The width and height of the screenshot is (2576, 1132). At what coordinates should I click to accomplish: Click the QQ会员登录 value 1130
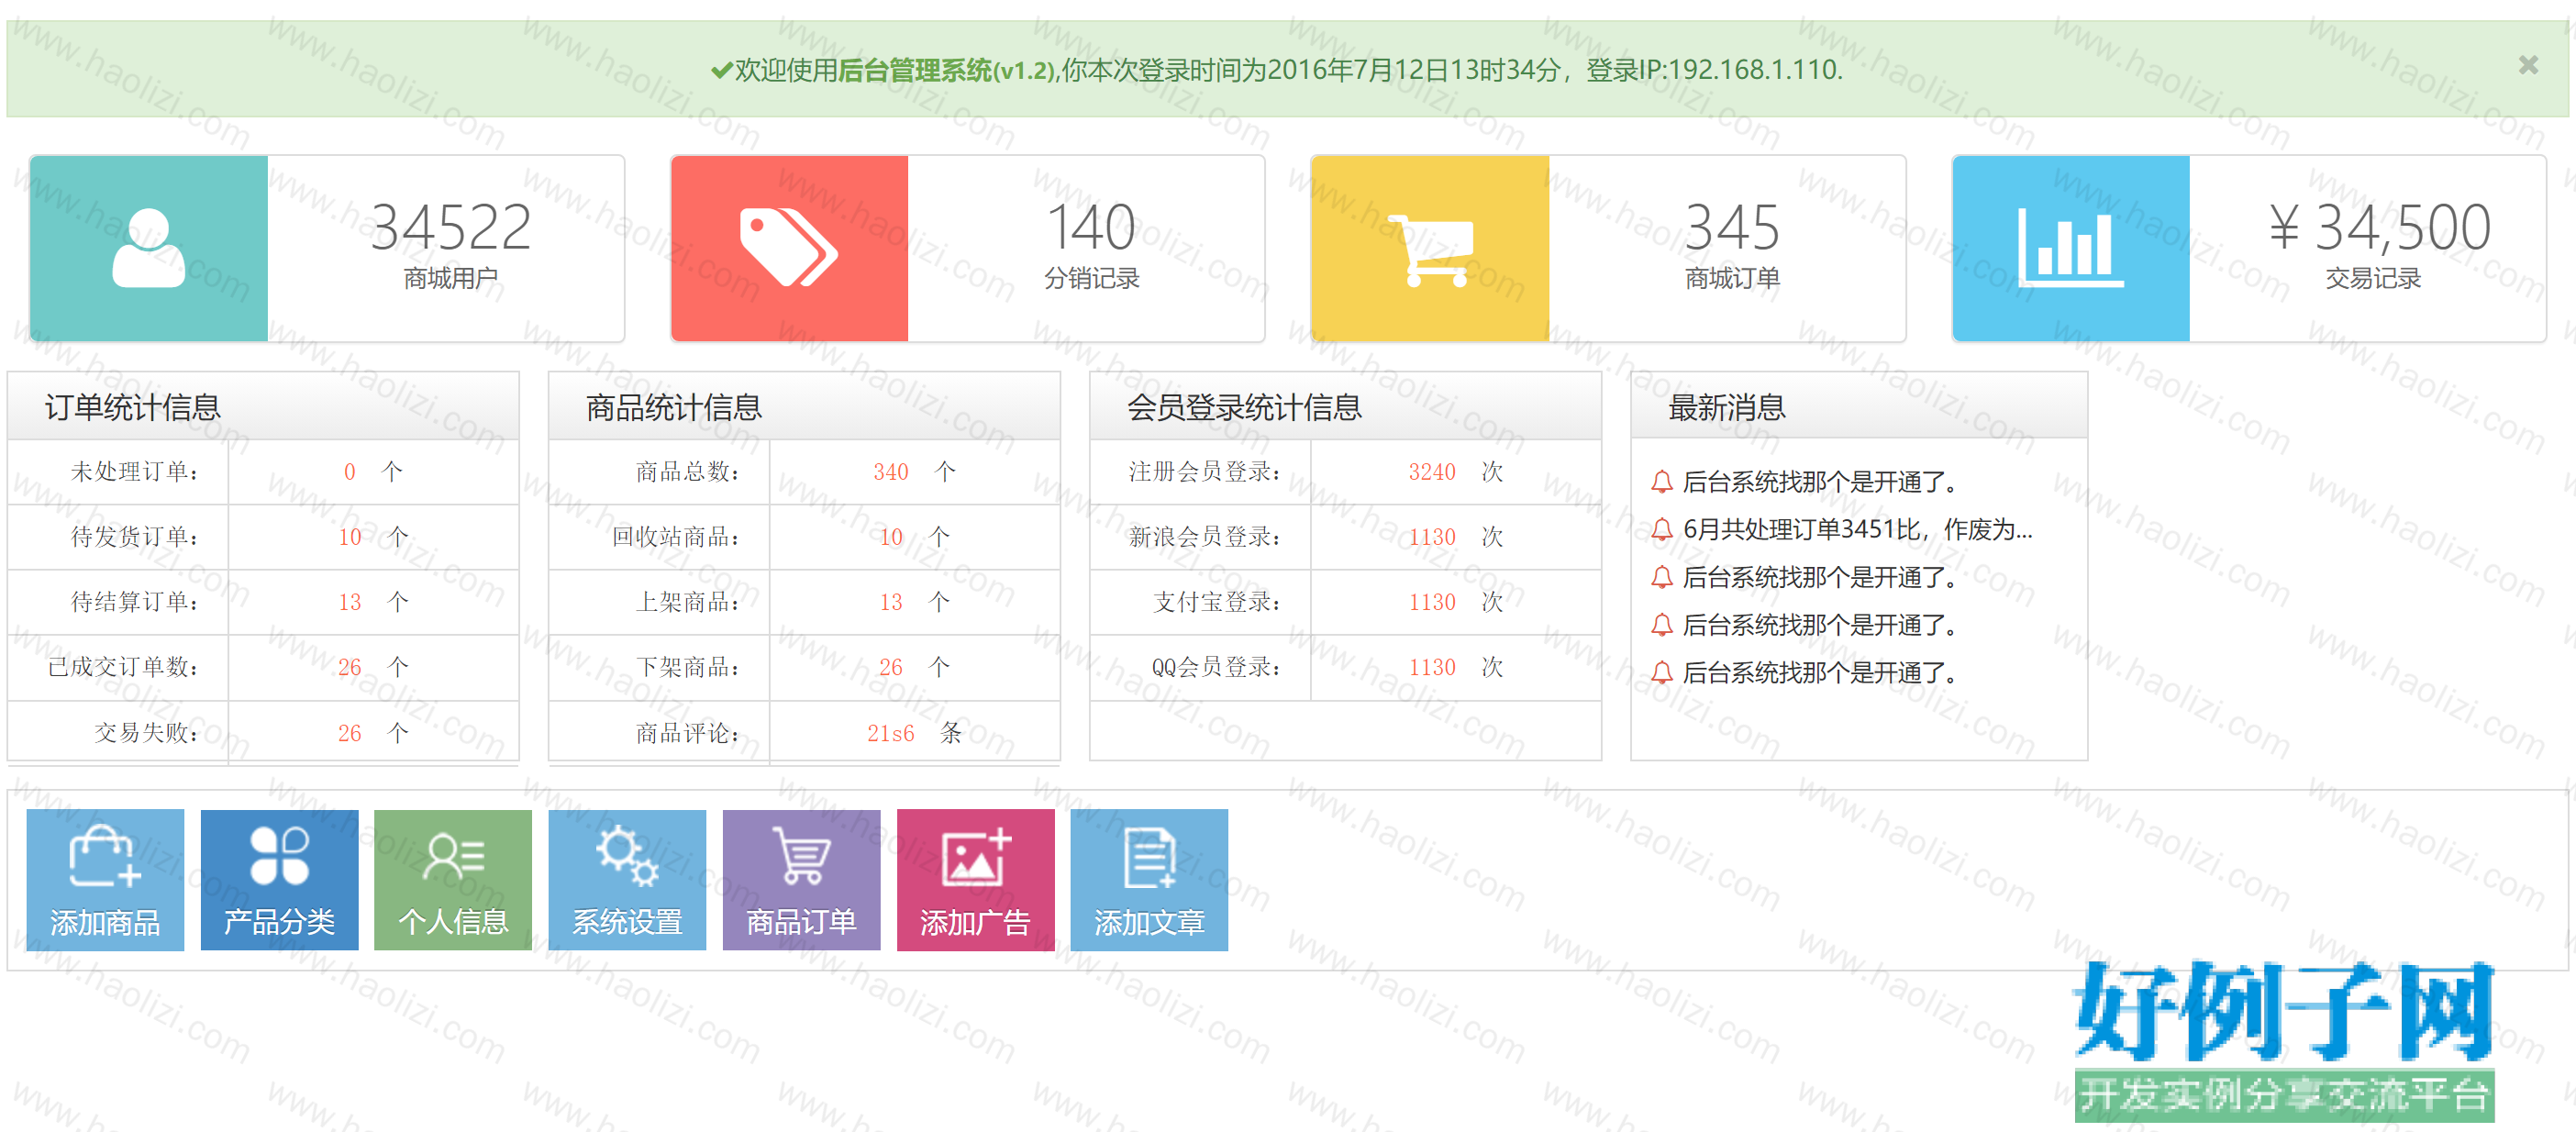tap(1431, 667)
